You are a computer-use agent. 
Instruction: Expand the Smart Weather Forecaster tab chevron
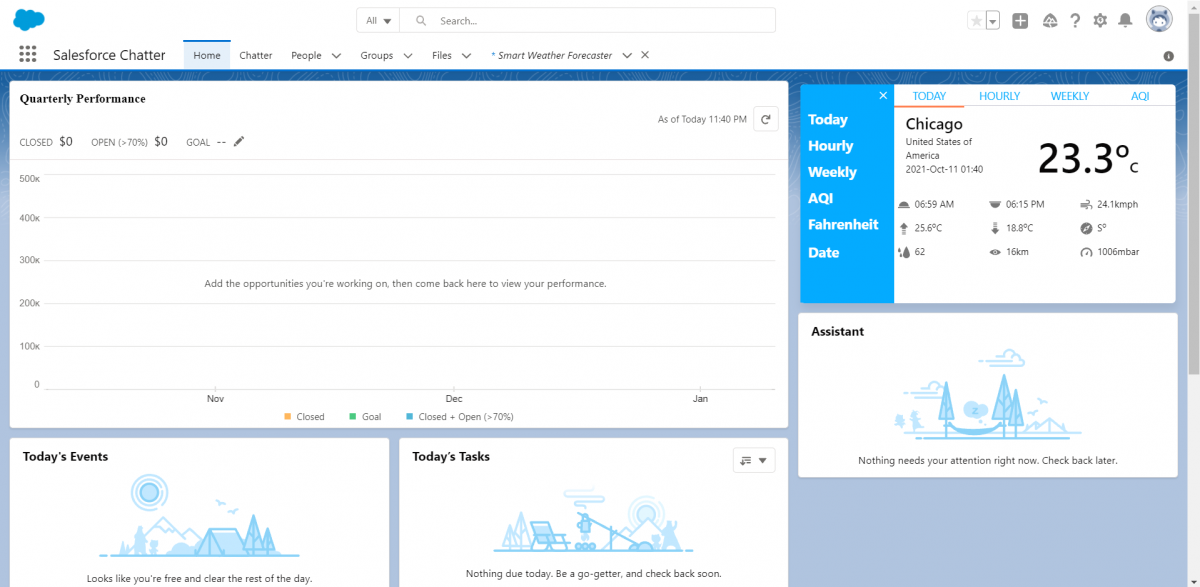(x=627, y=56)
